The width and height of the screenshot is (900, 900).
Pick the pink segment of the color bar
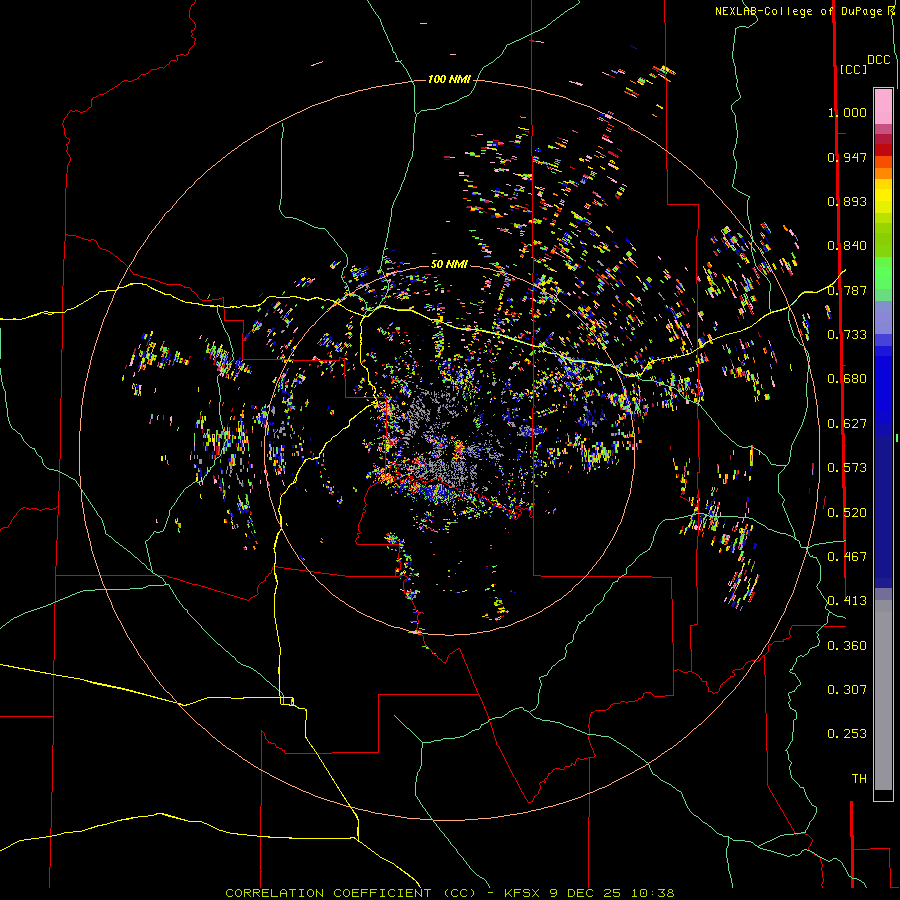[x=883, y=107]
